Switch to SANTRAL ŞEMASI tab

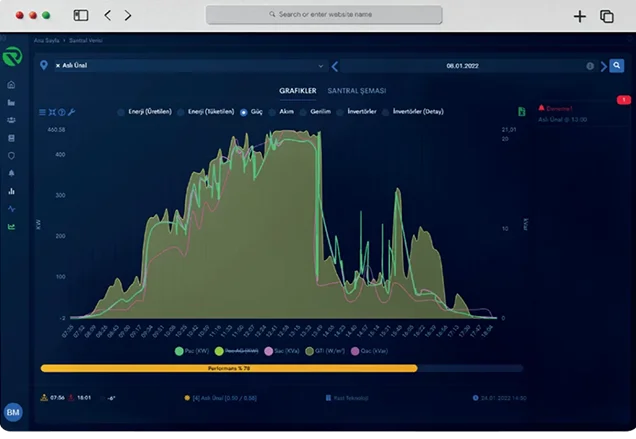(x=357, y=90)
